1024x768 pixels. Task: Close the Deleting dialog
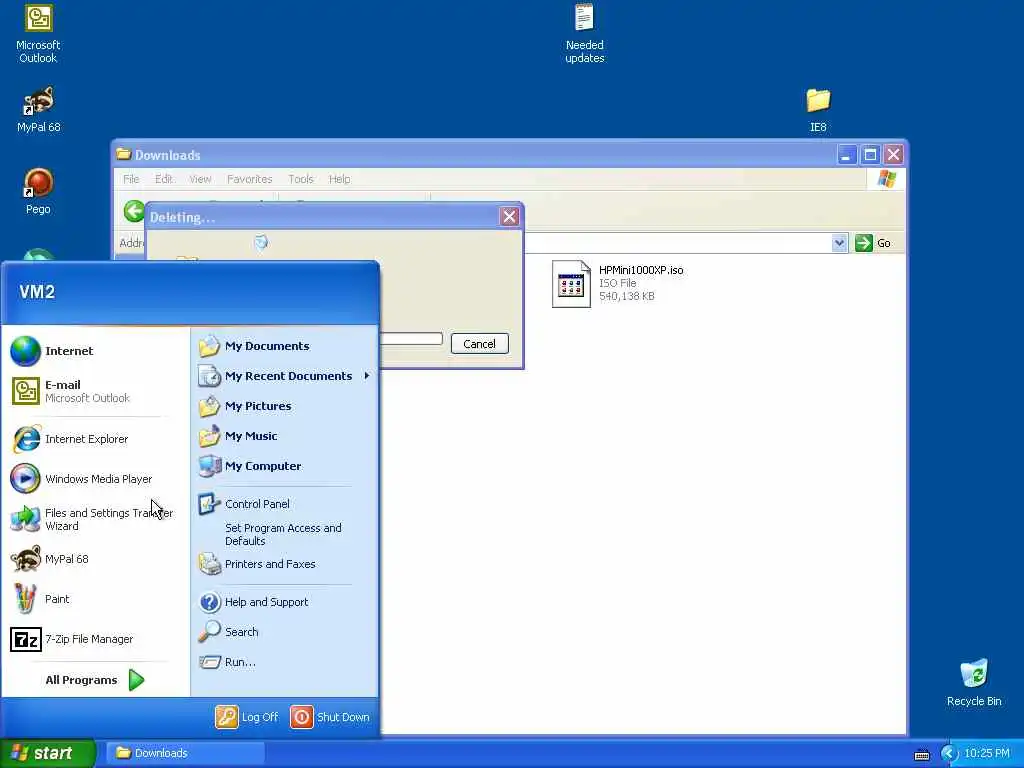coord(509,217)
